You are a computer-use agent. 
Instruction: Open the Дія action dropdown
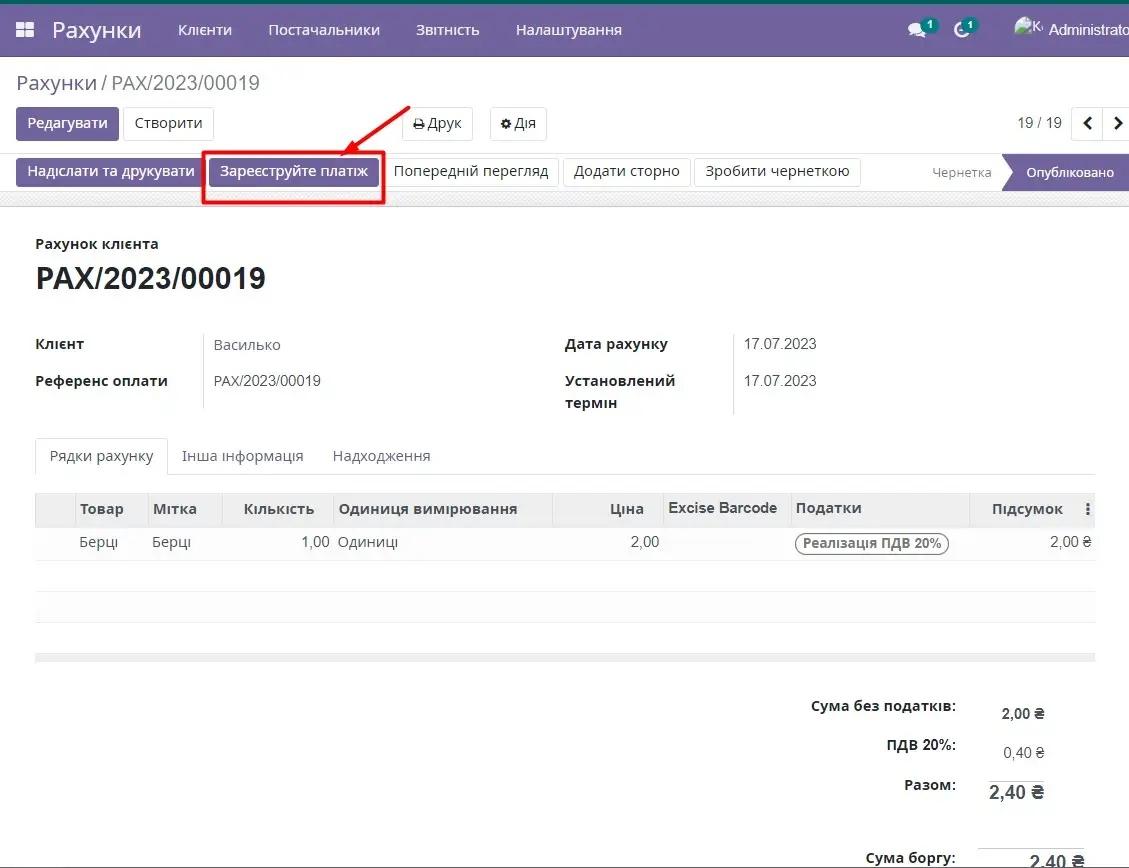[x=518, y=124]
